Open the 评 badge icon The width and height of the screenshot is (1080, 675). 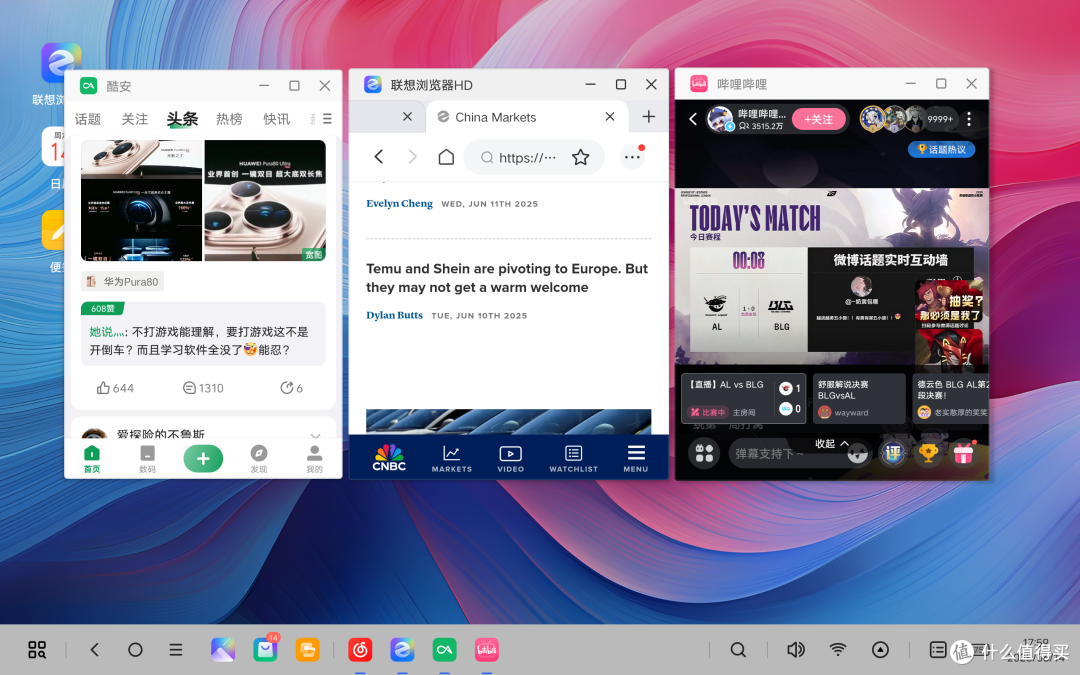click(893, 453)
